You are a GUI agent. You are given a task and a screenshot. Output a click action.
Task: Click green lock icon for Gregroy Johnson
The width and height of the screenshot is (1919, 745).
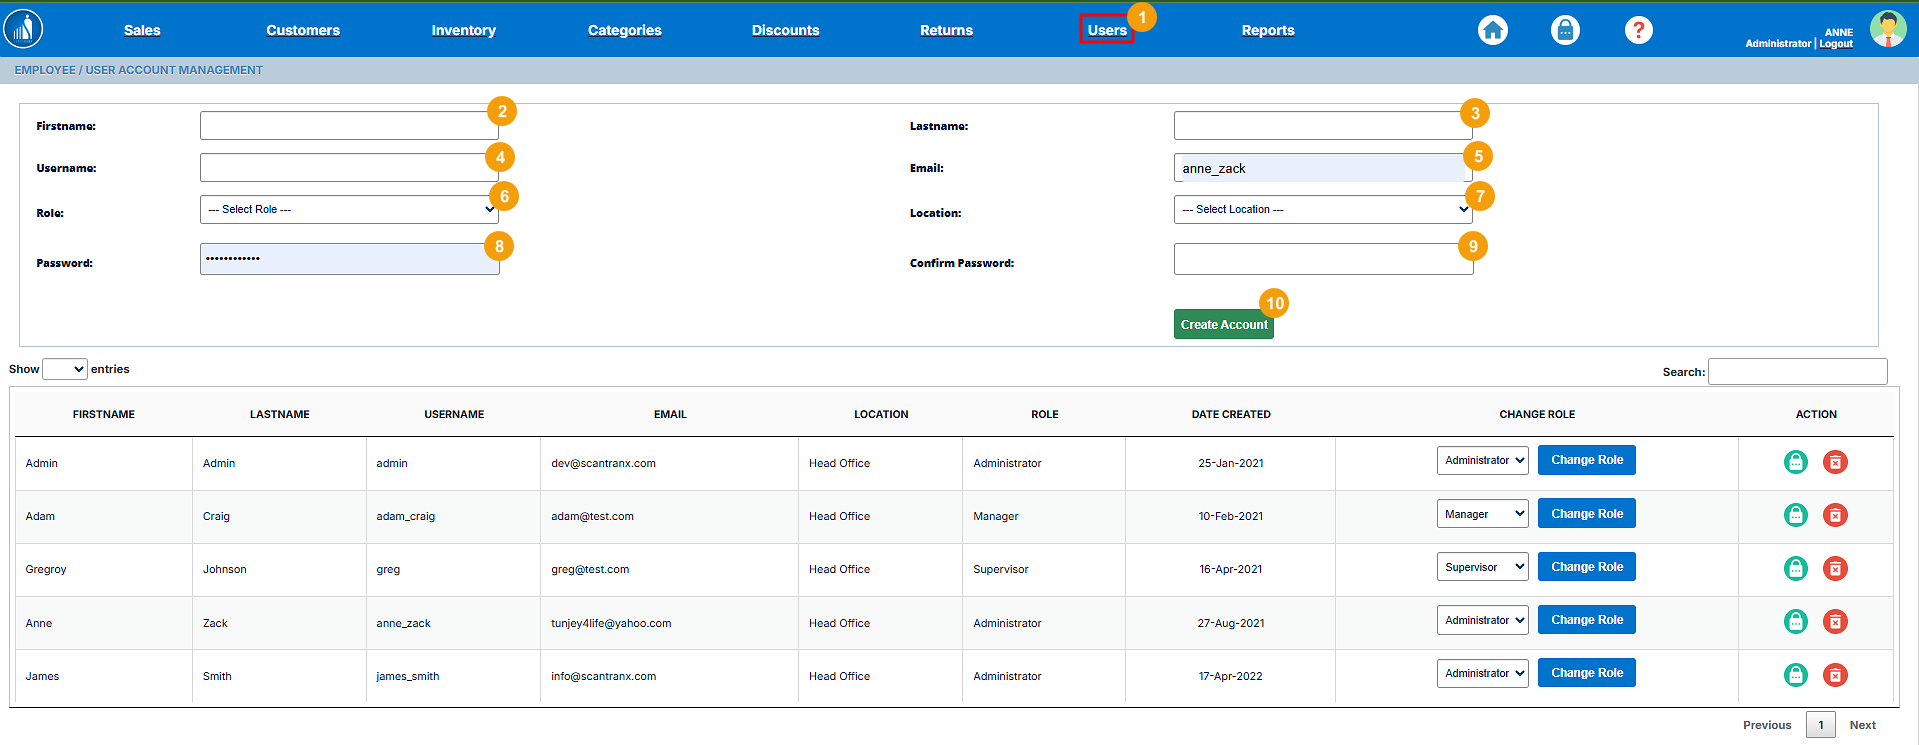1795,568
